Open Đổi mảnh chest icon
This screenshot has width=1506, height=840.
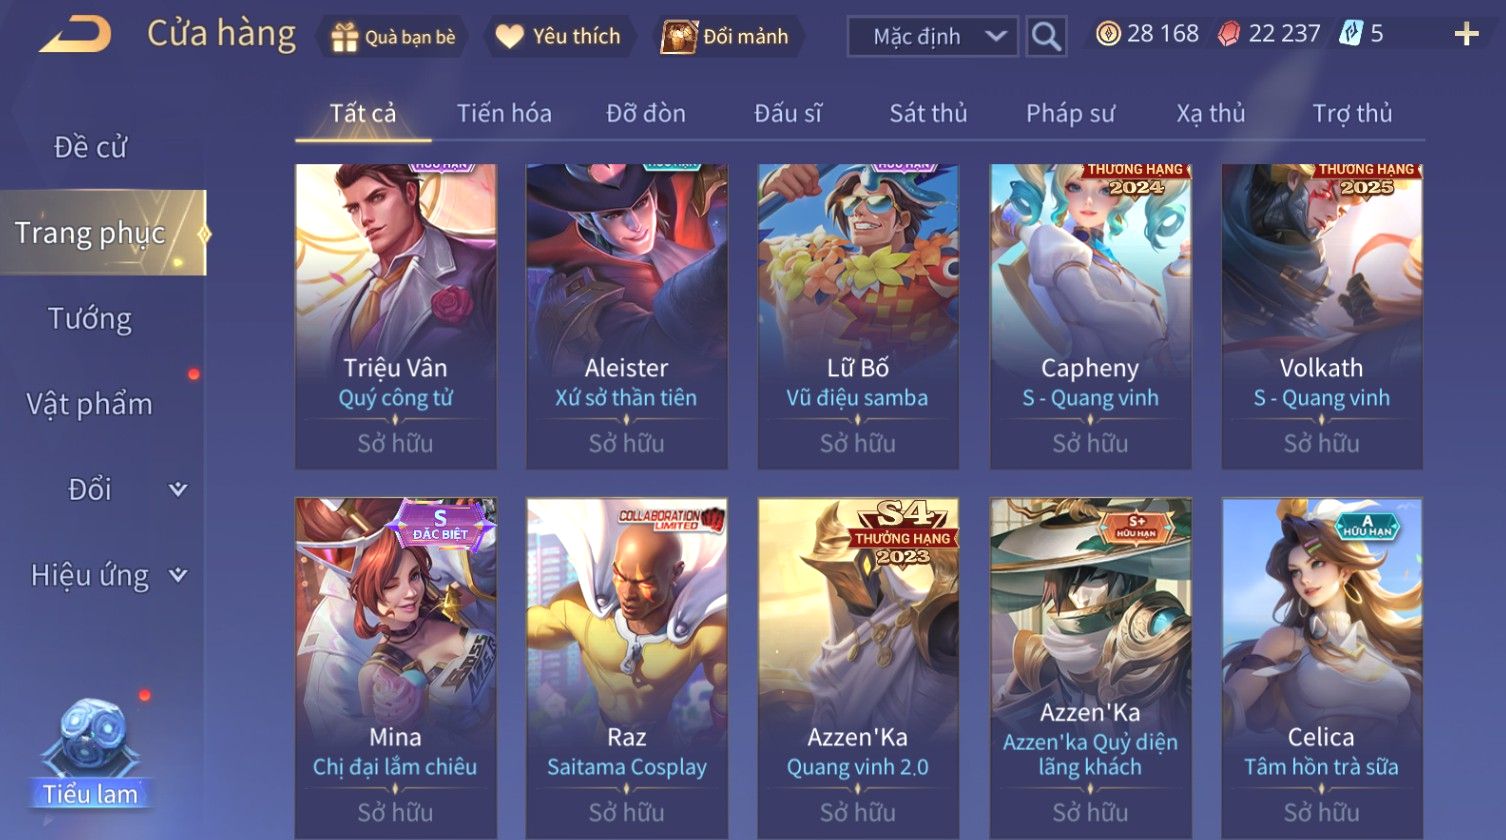(x=679, y=37)
